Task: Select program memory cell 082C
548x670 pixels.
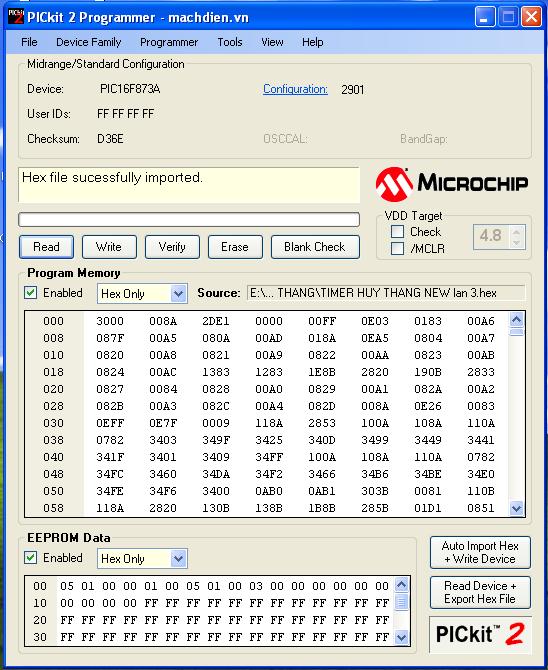Action: click(x=216, y=406)
